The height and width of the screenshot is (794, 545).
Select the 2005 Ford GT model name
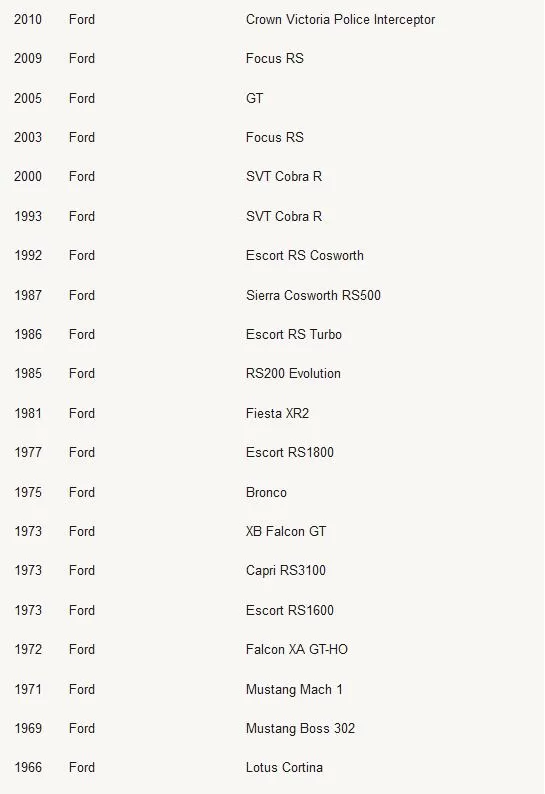coord(254,98)
